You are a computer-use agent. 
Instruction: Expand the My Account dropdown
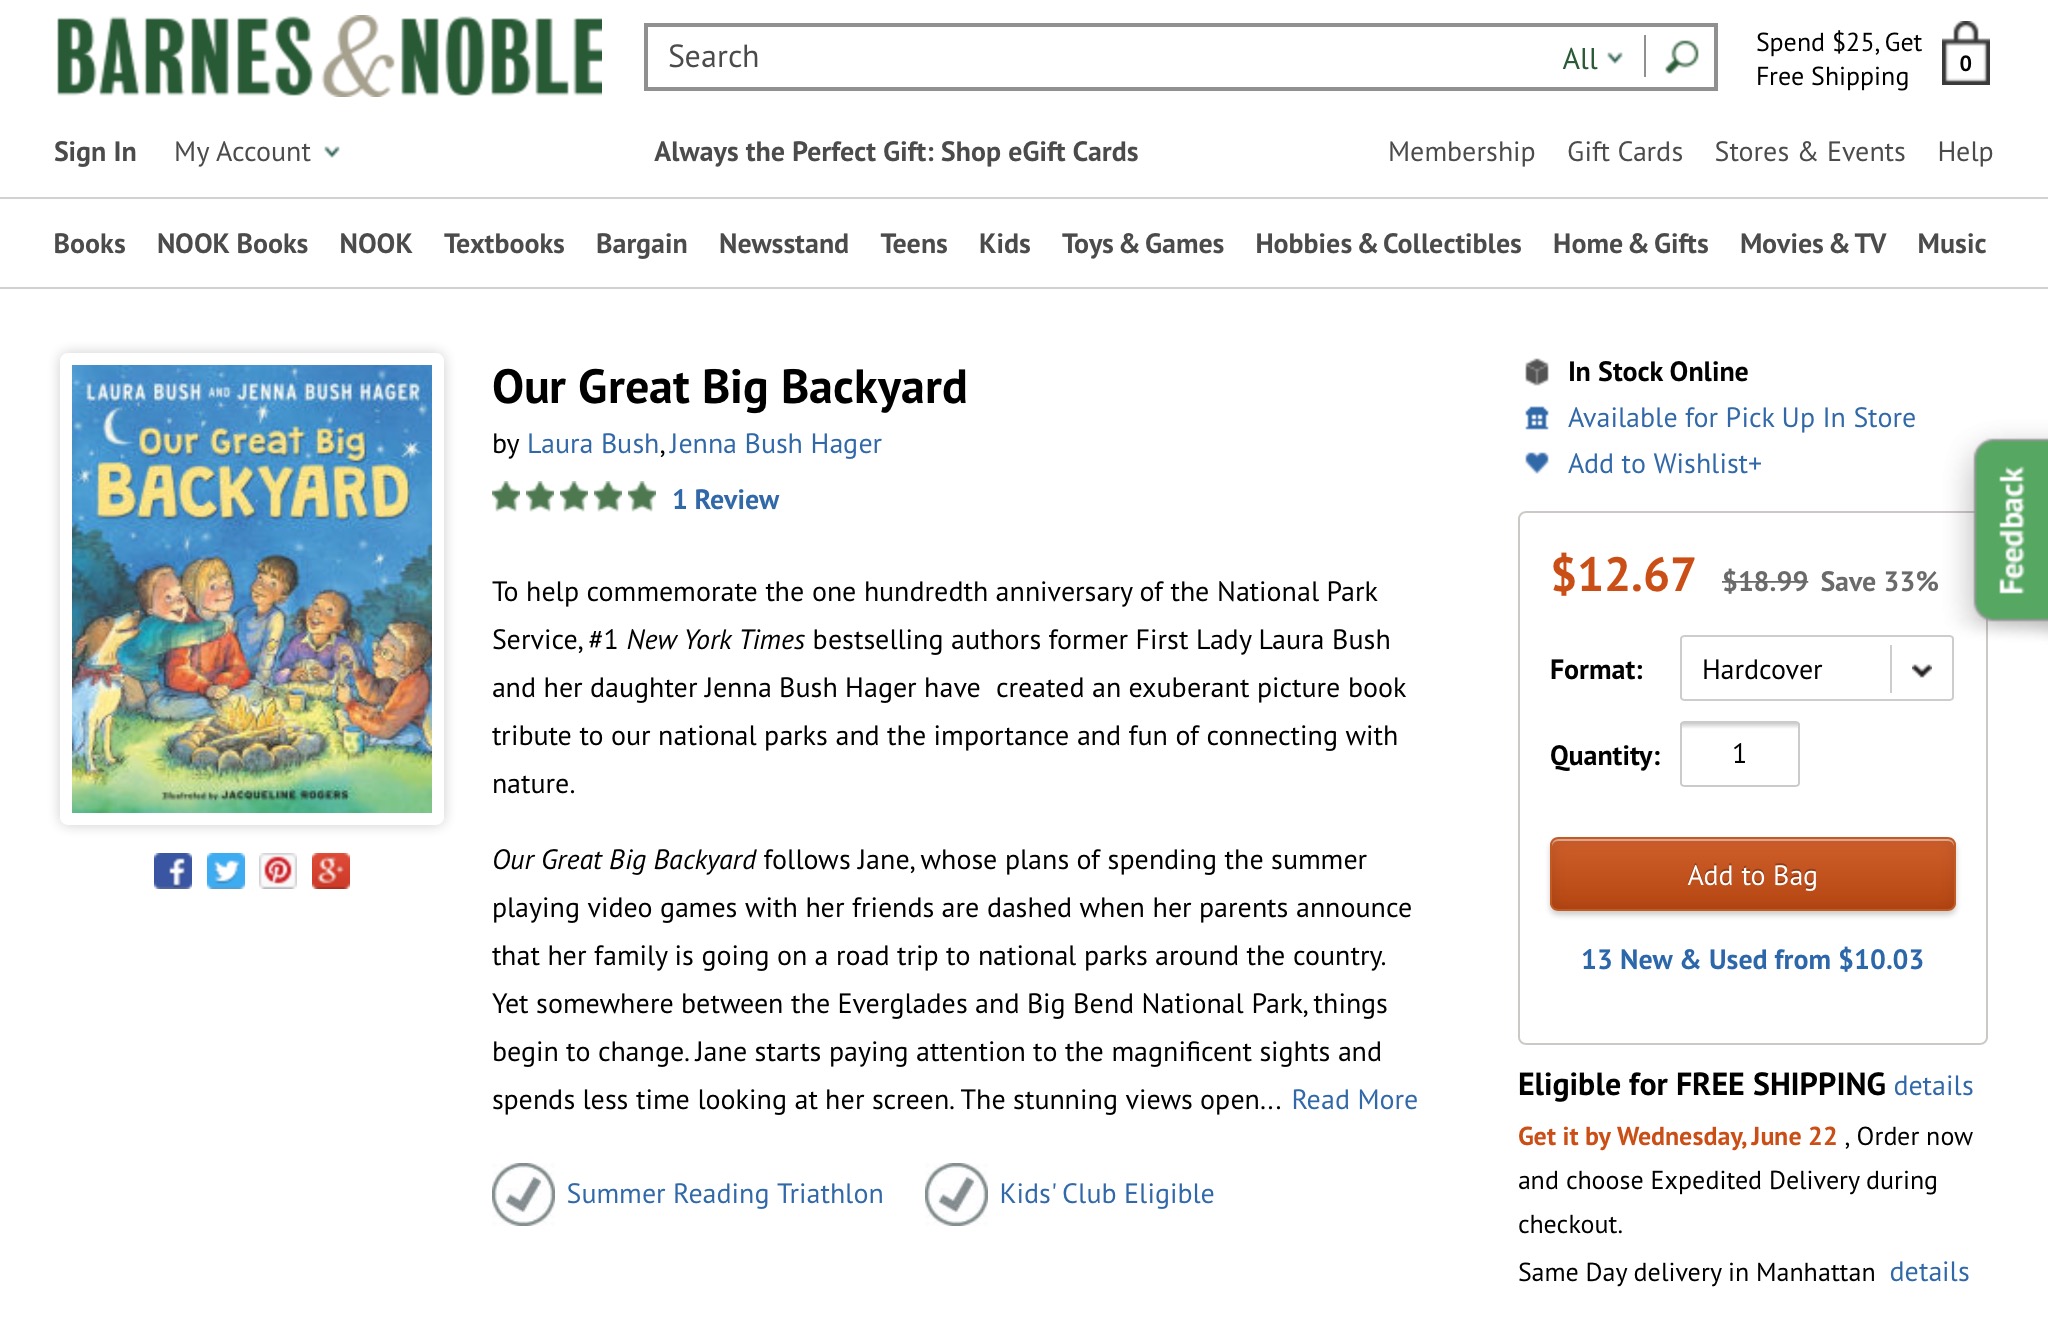[x=258, y=152]
